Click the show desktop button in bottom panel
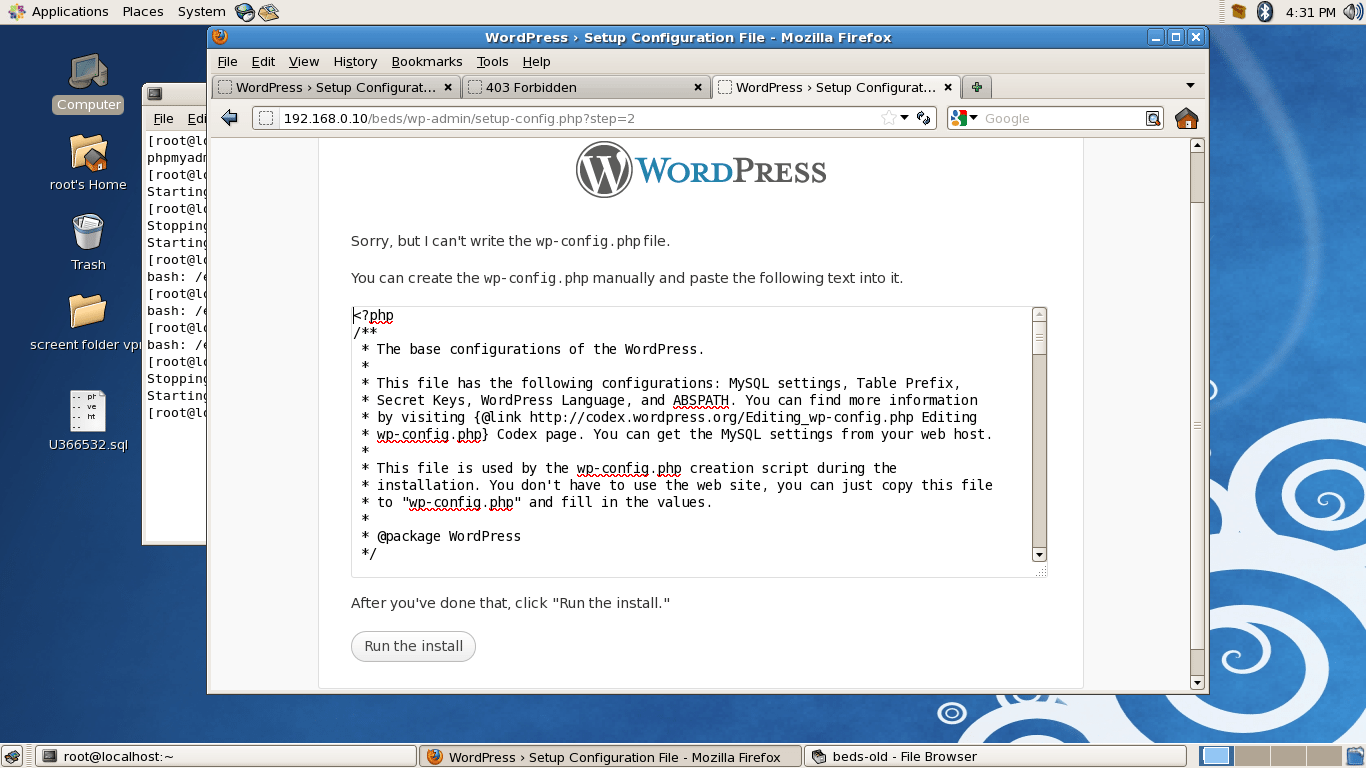 pyautogui.click(x=12, y=756)
